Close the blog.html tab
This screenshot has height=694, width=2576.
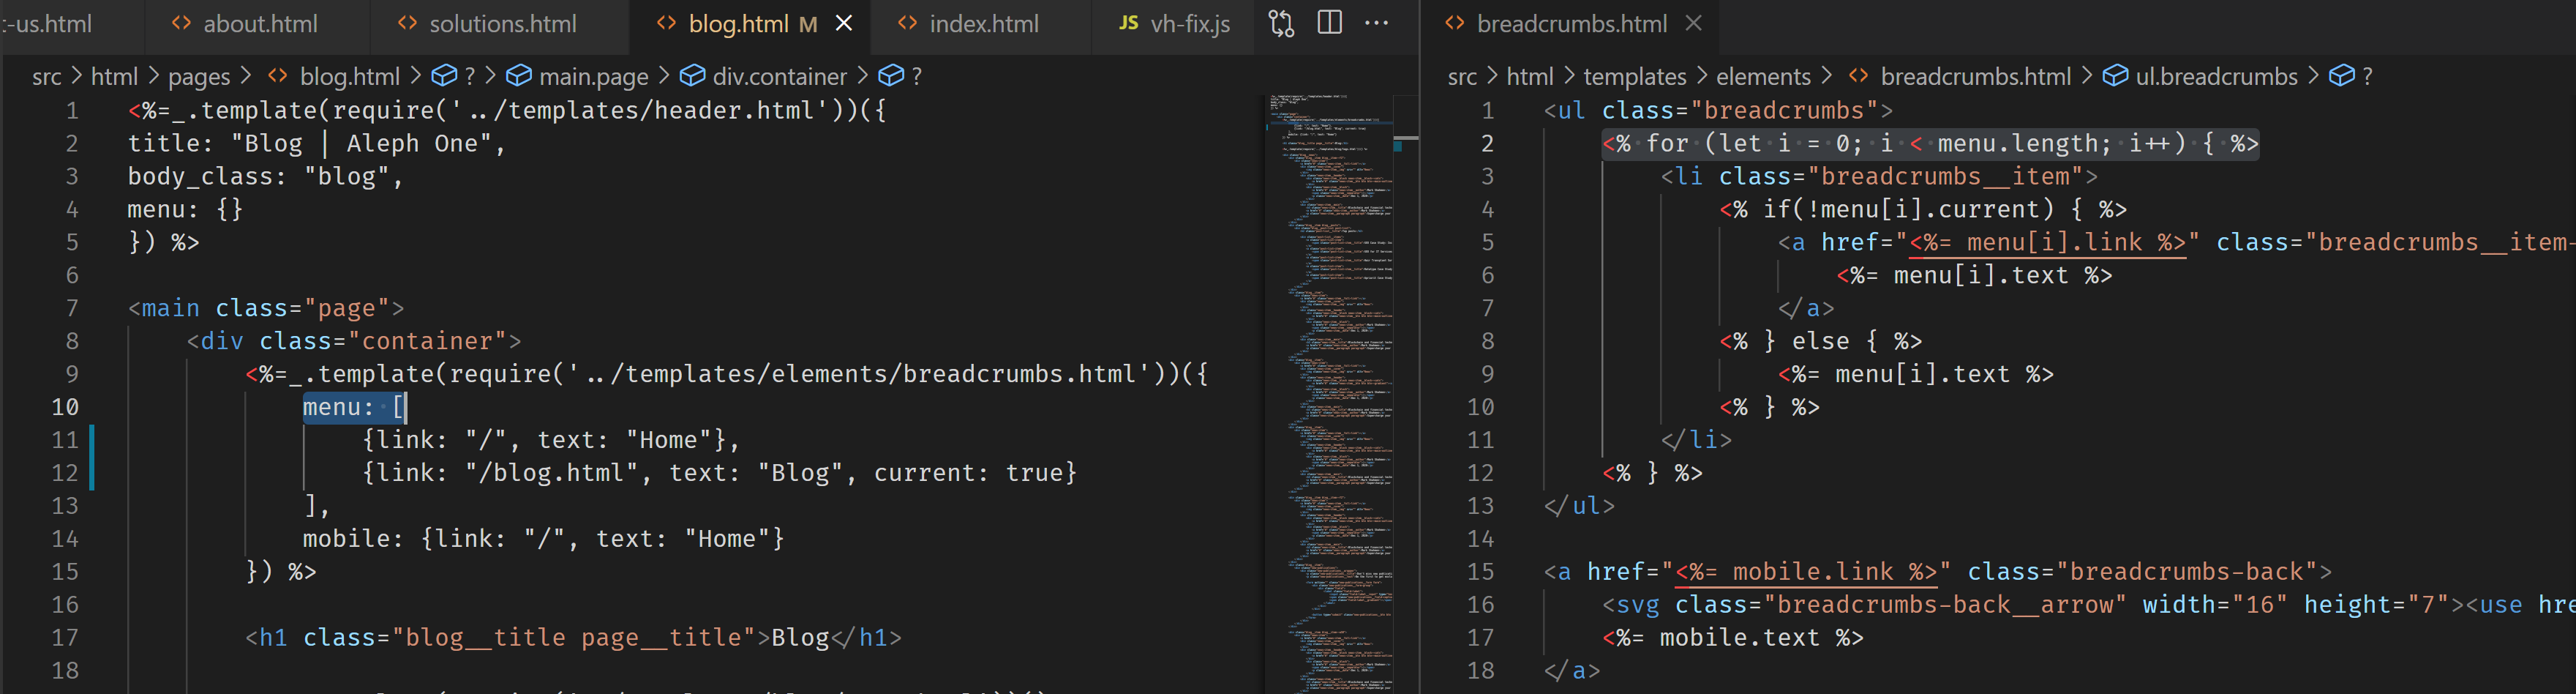[843, 23]
